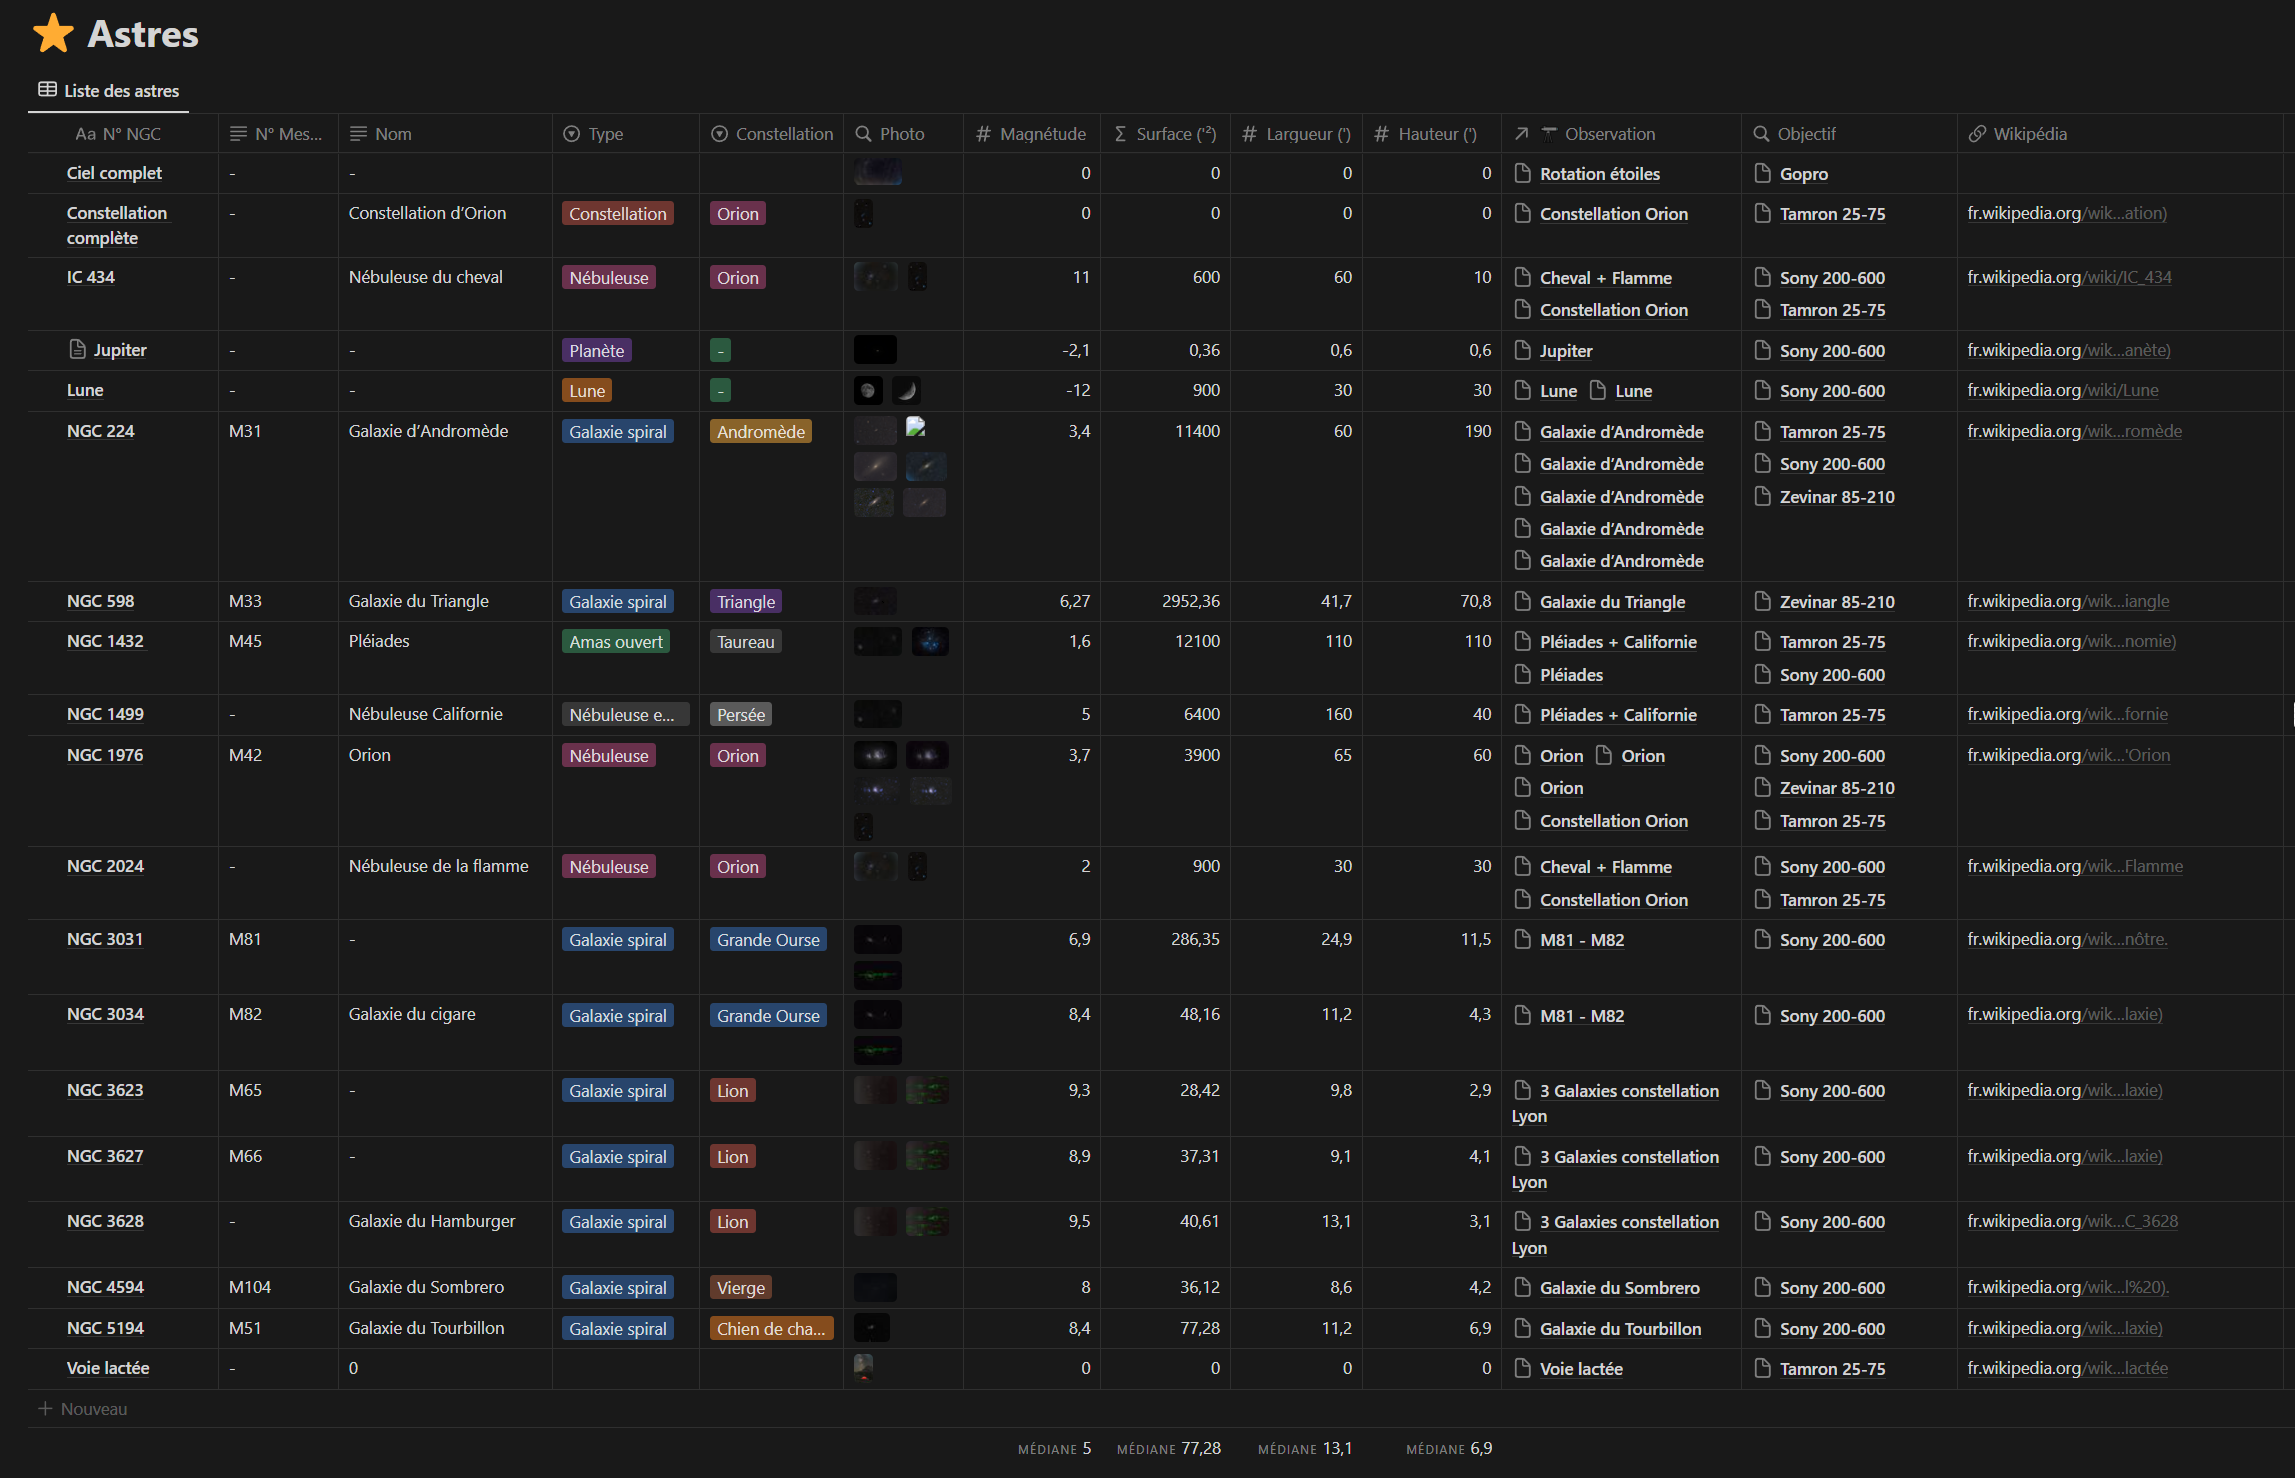Open the Jupiter page document icon
This screenshot has height=1478, width=2295.
[x=77, y=349]
